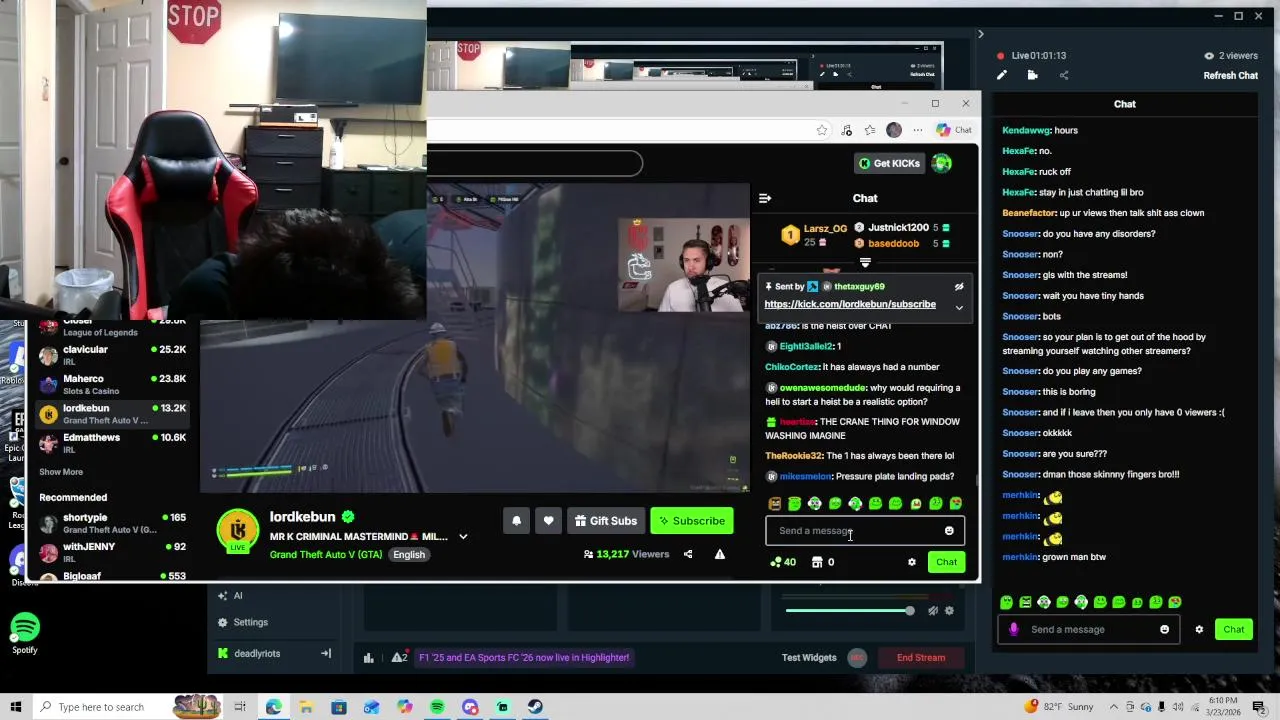
Task: Click the Gift Subs button
Action: pyautogui.click(x=606, y=521)
